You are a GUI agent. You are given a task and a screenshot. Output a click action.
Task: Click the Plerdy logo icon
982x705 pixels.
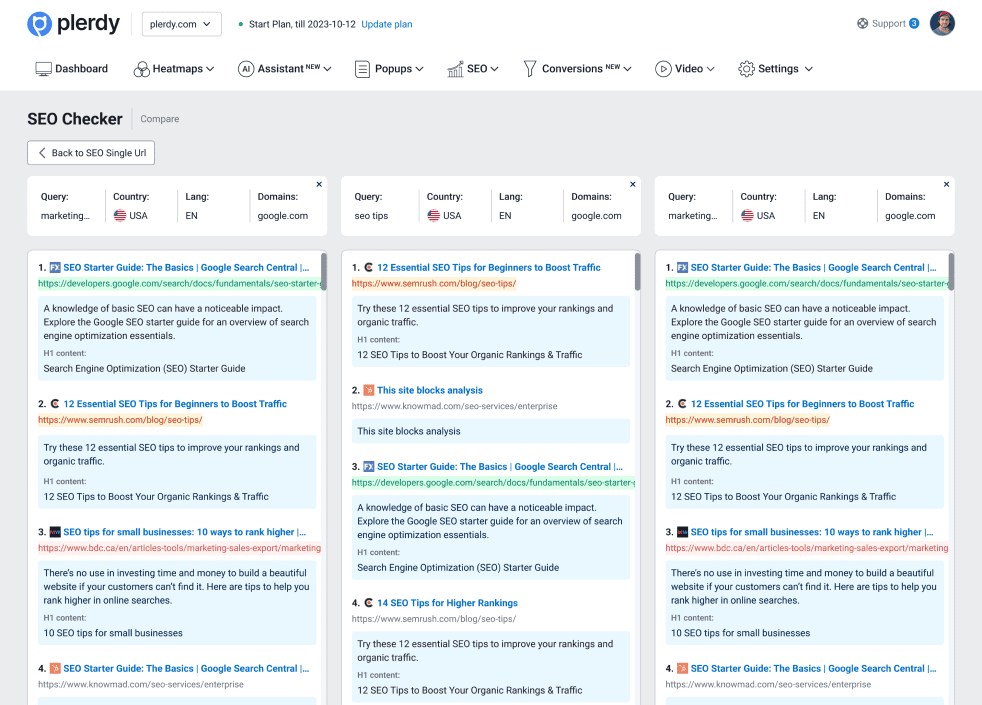click(39, 24)
